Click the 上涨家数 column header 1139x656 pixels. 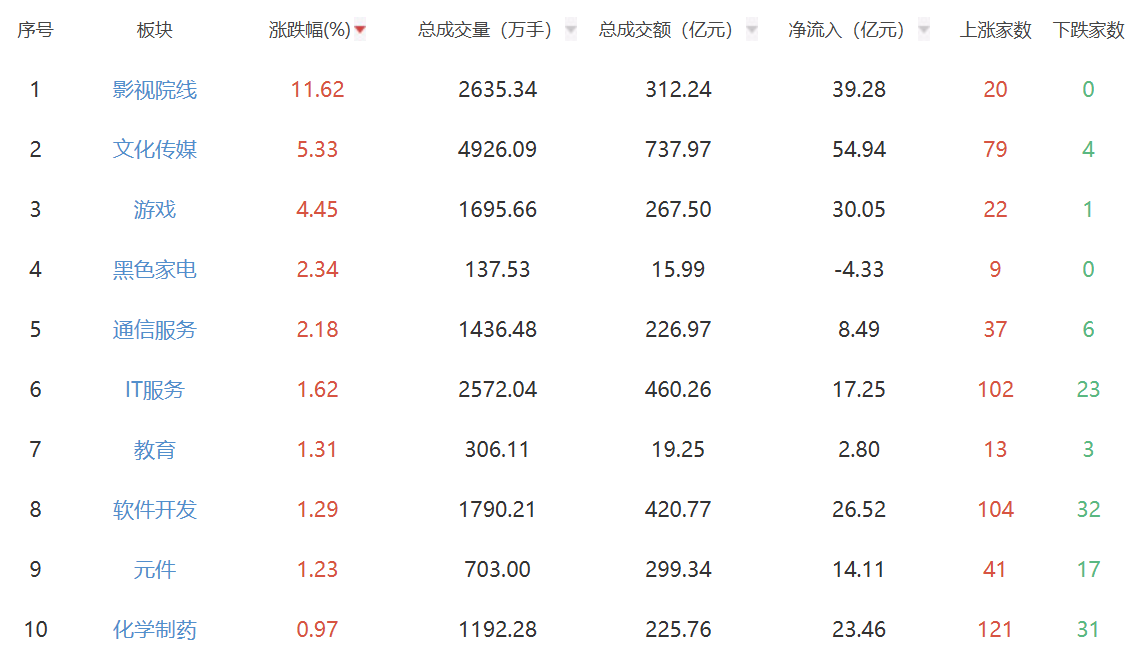[x=995, y=30]
